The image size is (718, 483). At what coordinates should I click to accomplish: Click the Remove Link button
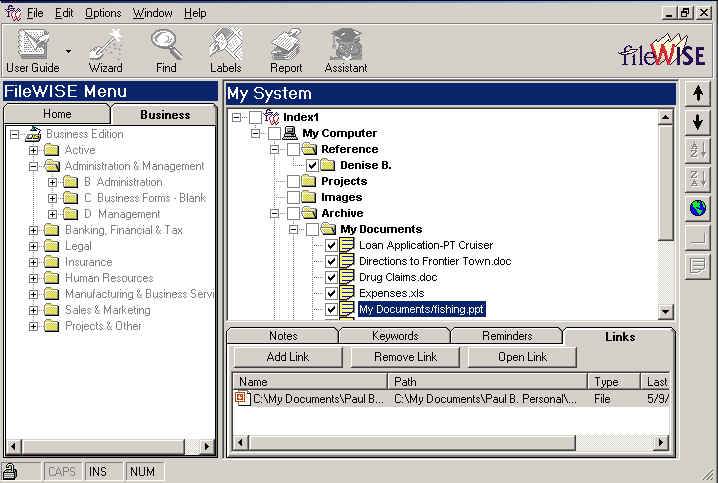(405, 357)
